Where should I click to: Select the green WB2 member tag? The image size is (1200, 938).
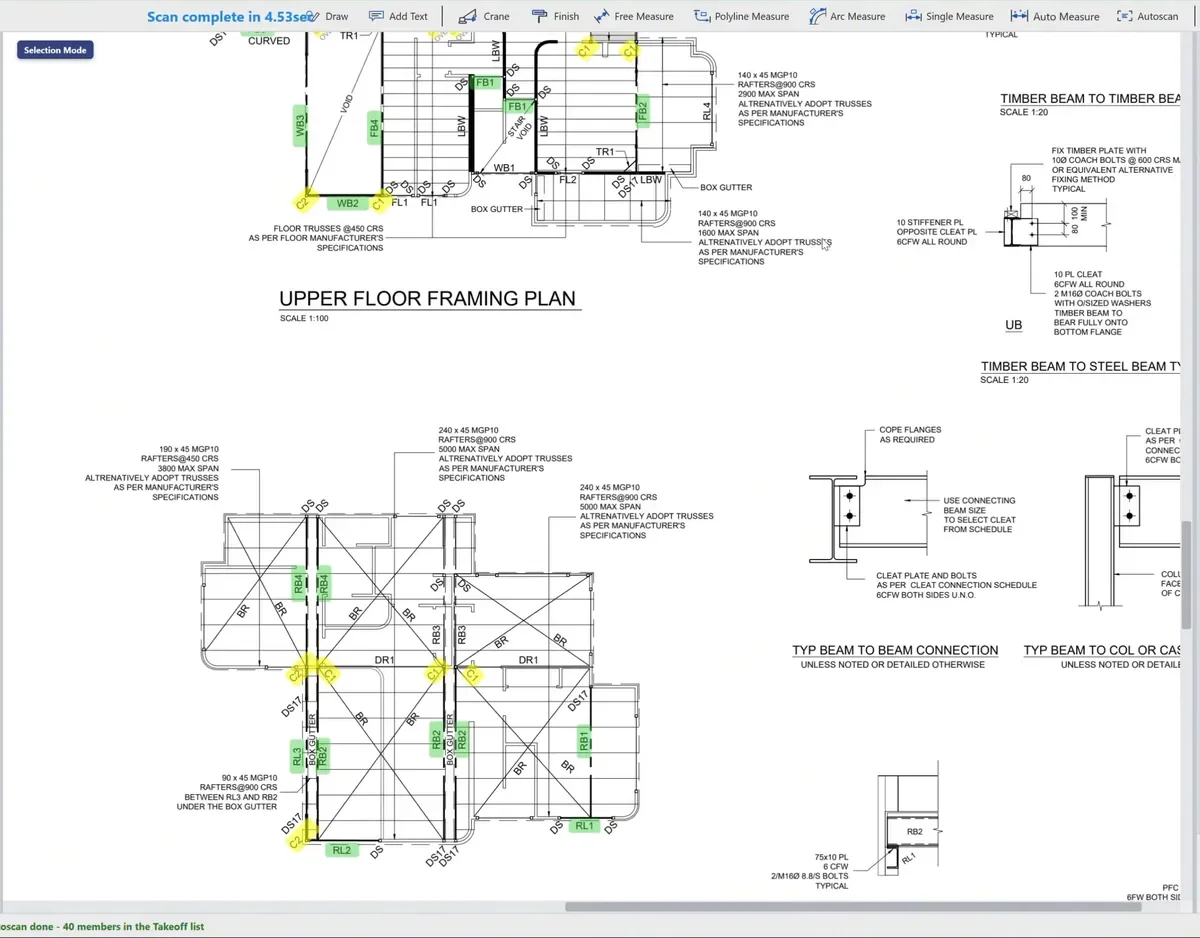pyautogui.click(x=347, y=203)
